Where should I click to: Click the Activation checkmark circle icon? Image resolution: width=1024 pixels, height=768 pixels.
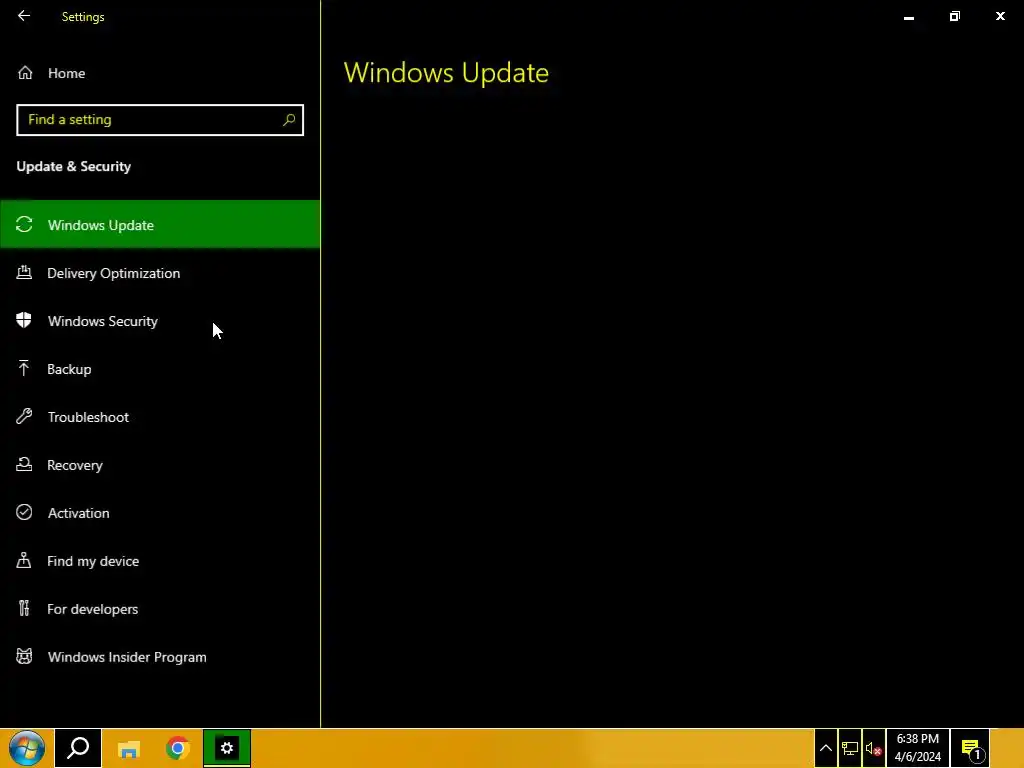point(24,512)
